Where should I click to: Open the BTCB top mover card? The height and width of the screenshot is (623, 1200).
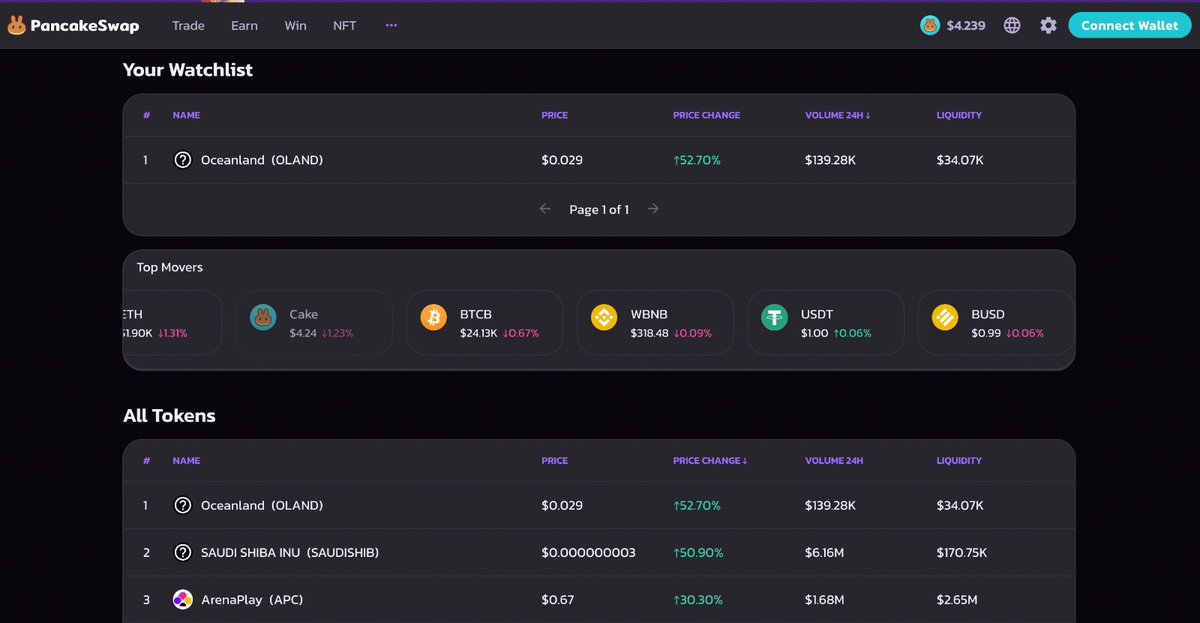[x=484, y=323]
